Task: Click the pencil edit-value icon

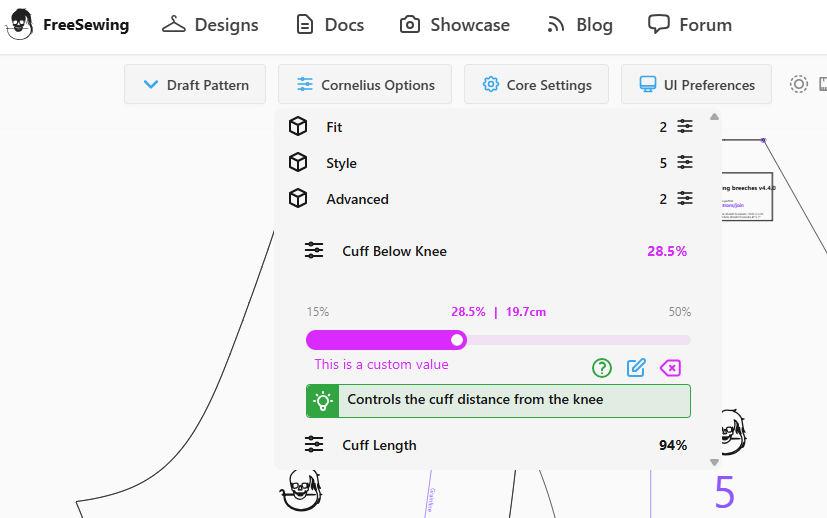Action: click(636, 368)
